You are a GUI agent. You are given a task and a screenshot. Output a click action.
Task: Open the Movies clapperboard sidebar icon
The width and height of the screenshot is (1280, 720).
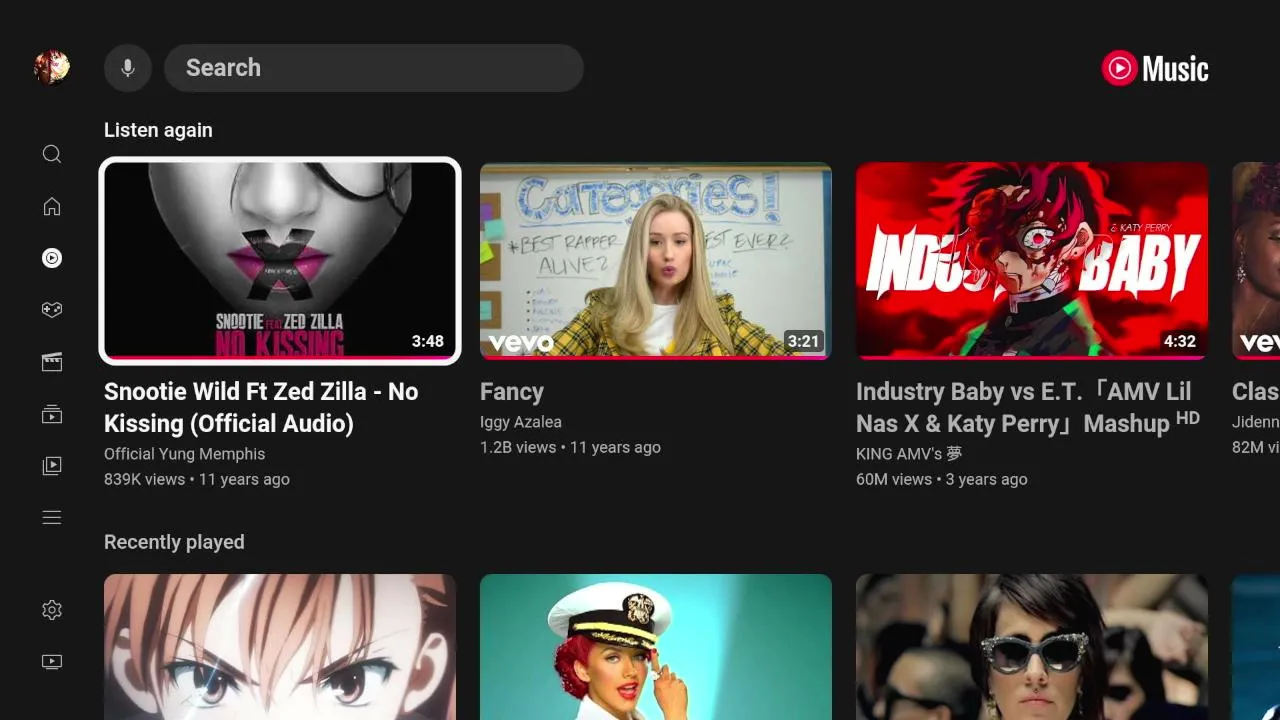click(x=52, y=362)
